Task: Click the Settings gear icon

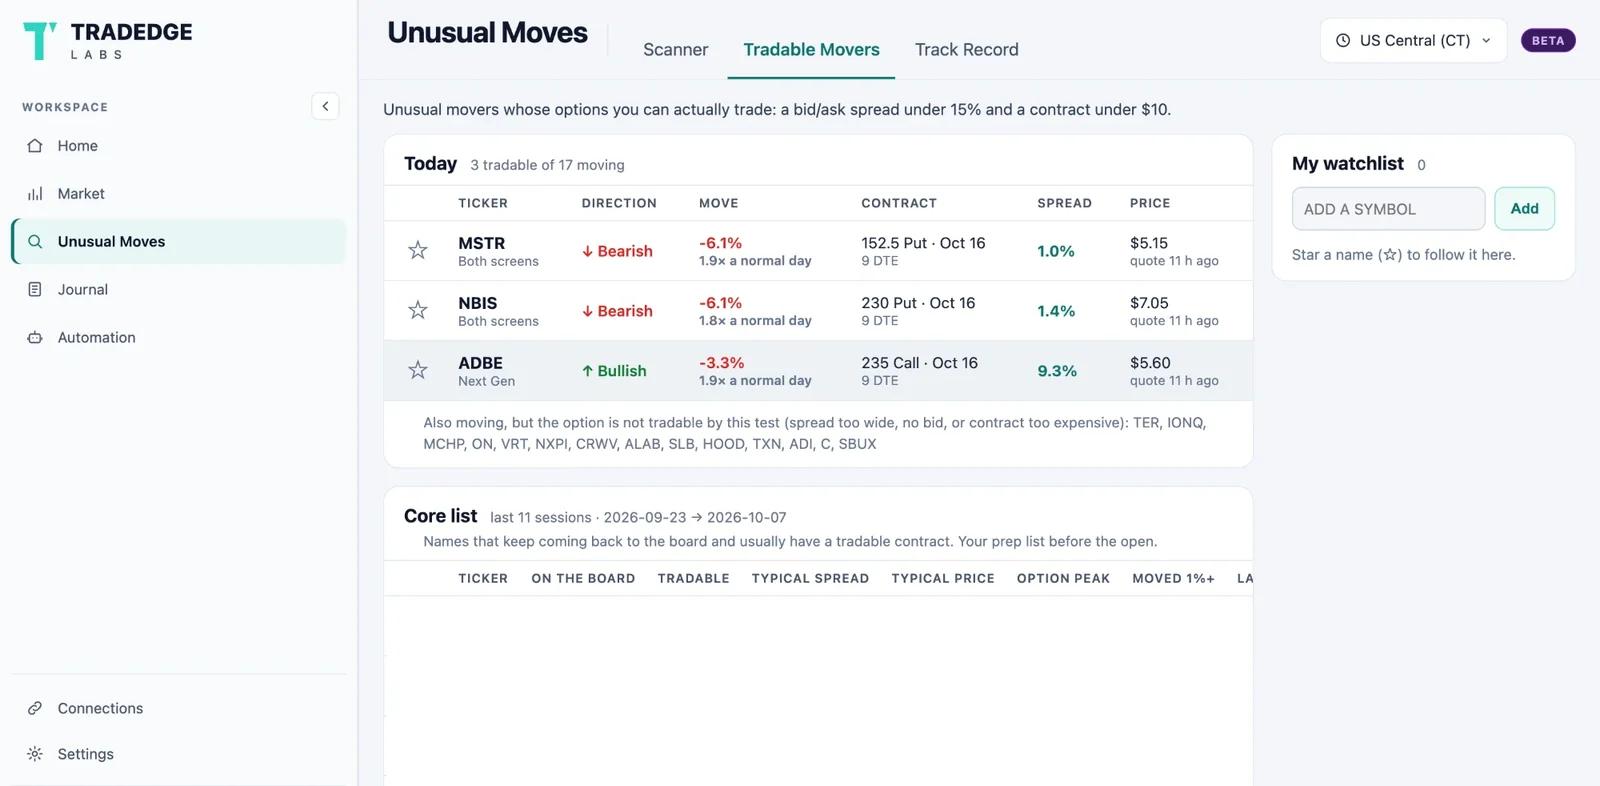Action: click(x=35, y=754)
